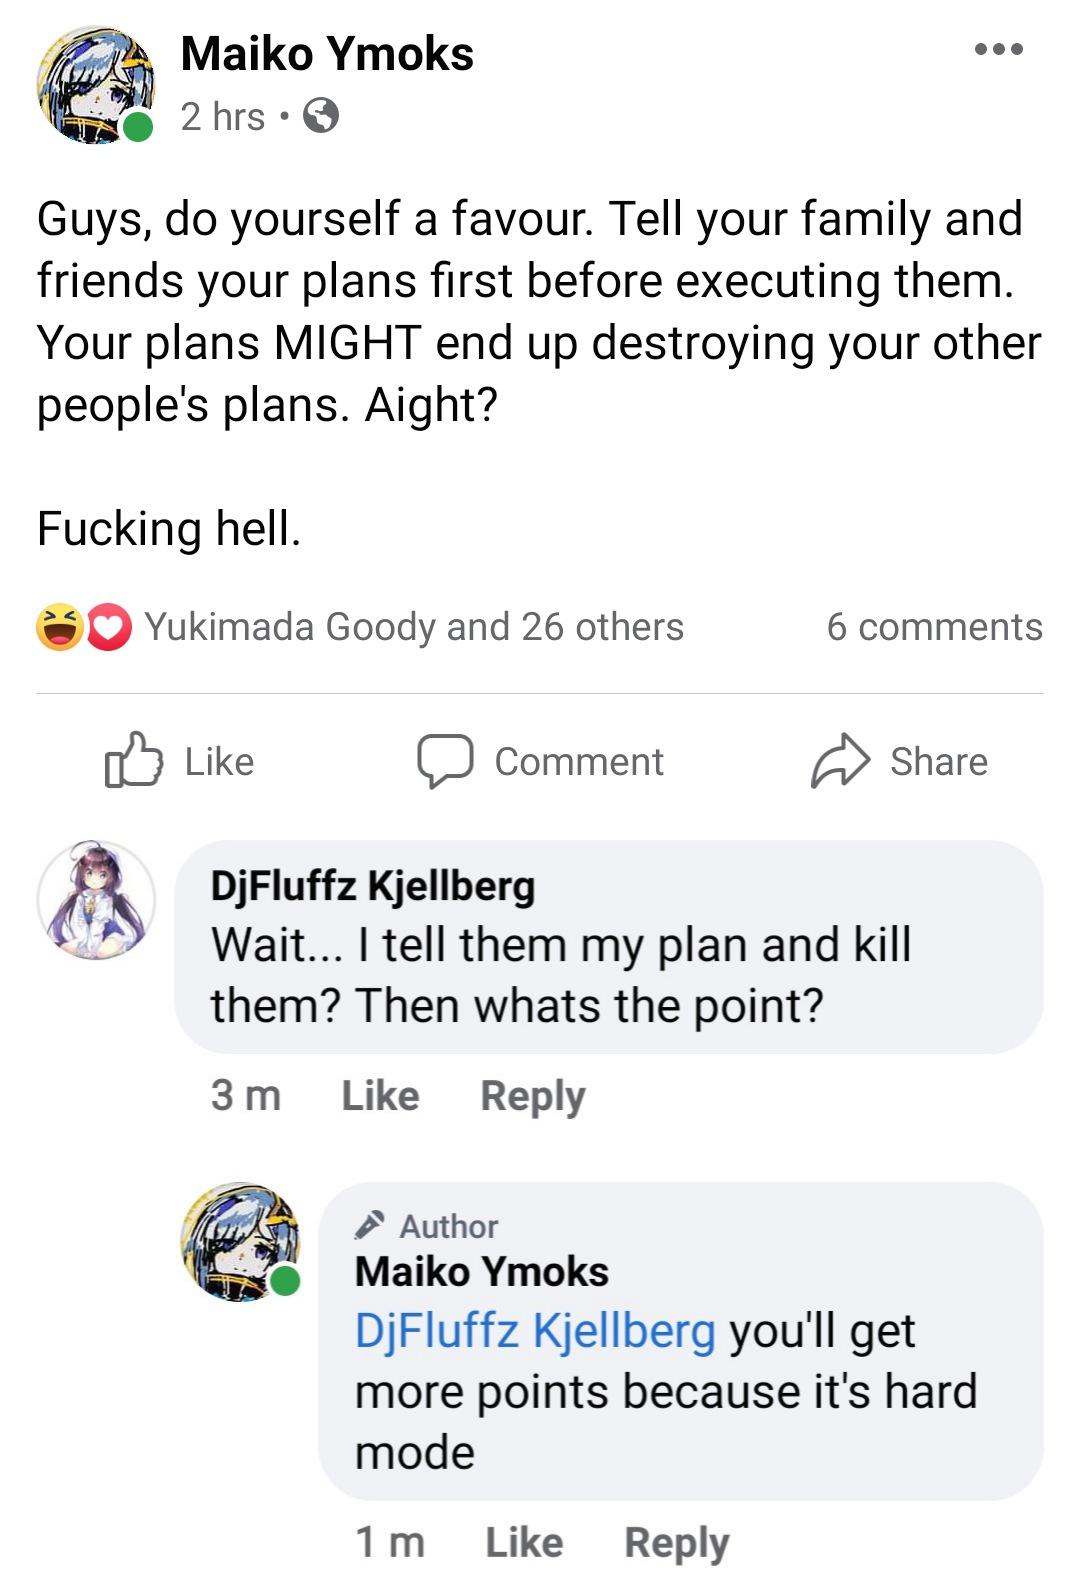Click the Maiko Ymoks post author name
The height and width of the screenshot is (1586, 1080).
coord(327,54)
